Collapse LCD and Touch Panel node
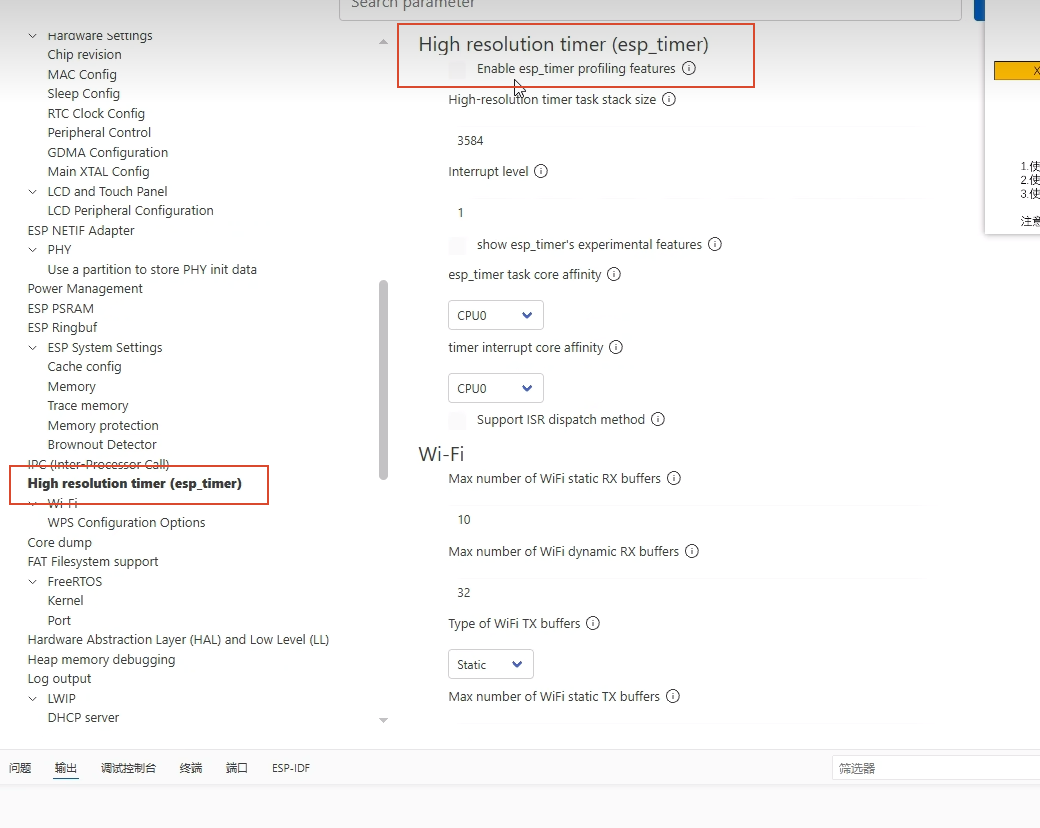The height and width of the screenshot is (828, 1040). [x=32, y=192]
